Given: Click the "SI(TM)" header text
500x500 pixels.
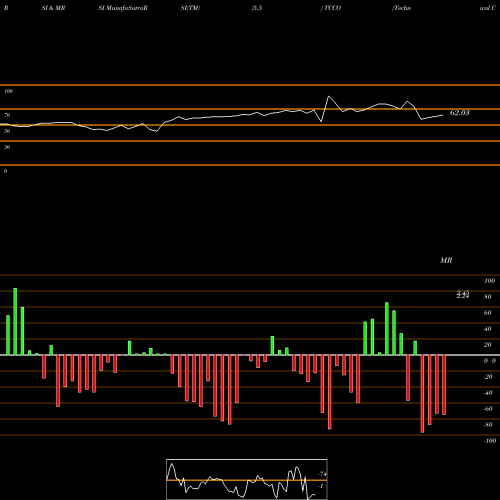Looking at the screenshot, I should point(190,8).
